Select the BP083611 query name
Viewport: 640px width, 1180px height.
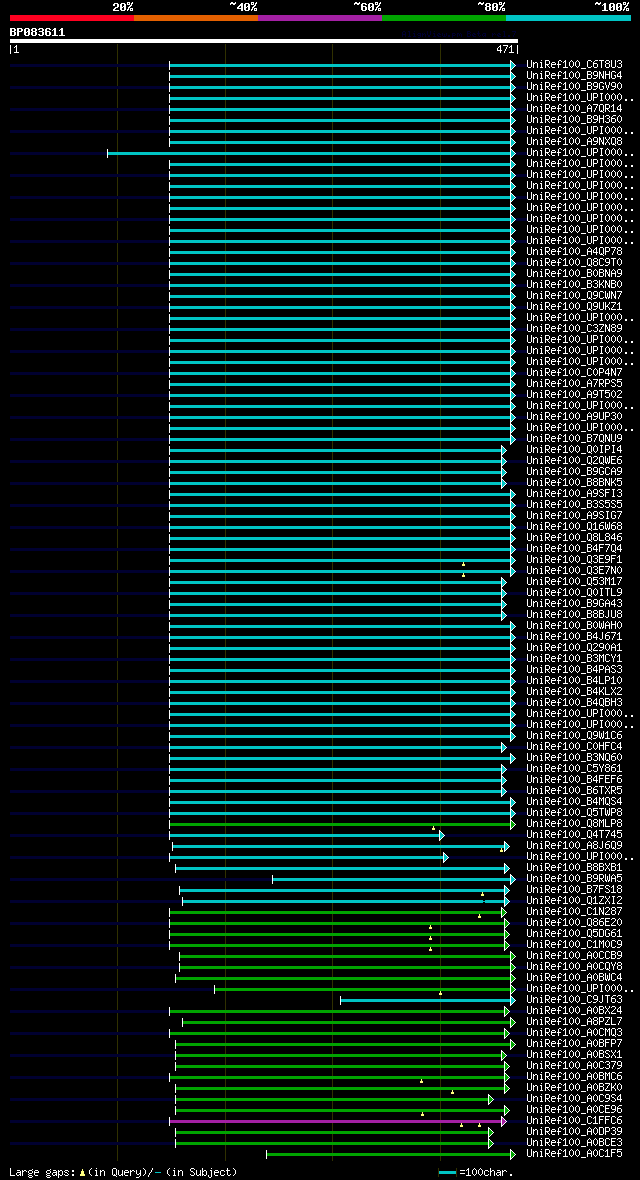click(x=37, y=32)
